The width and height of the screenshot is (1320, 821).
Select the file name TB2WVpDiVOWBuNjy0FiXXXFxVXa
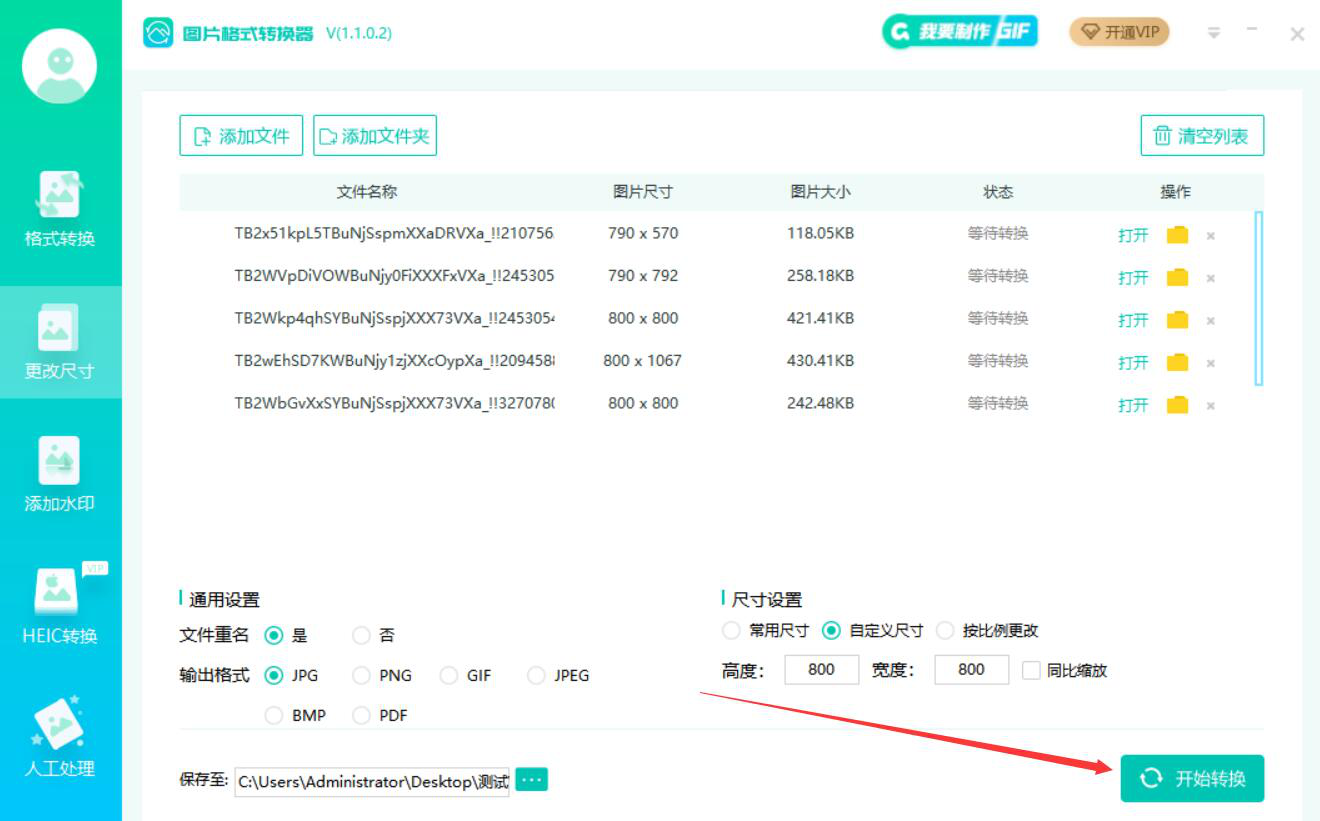(x=394, y=276)
